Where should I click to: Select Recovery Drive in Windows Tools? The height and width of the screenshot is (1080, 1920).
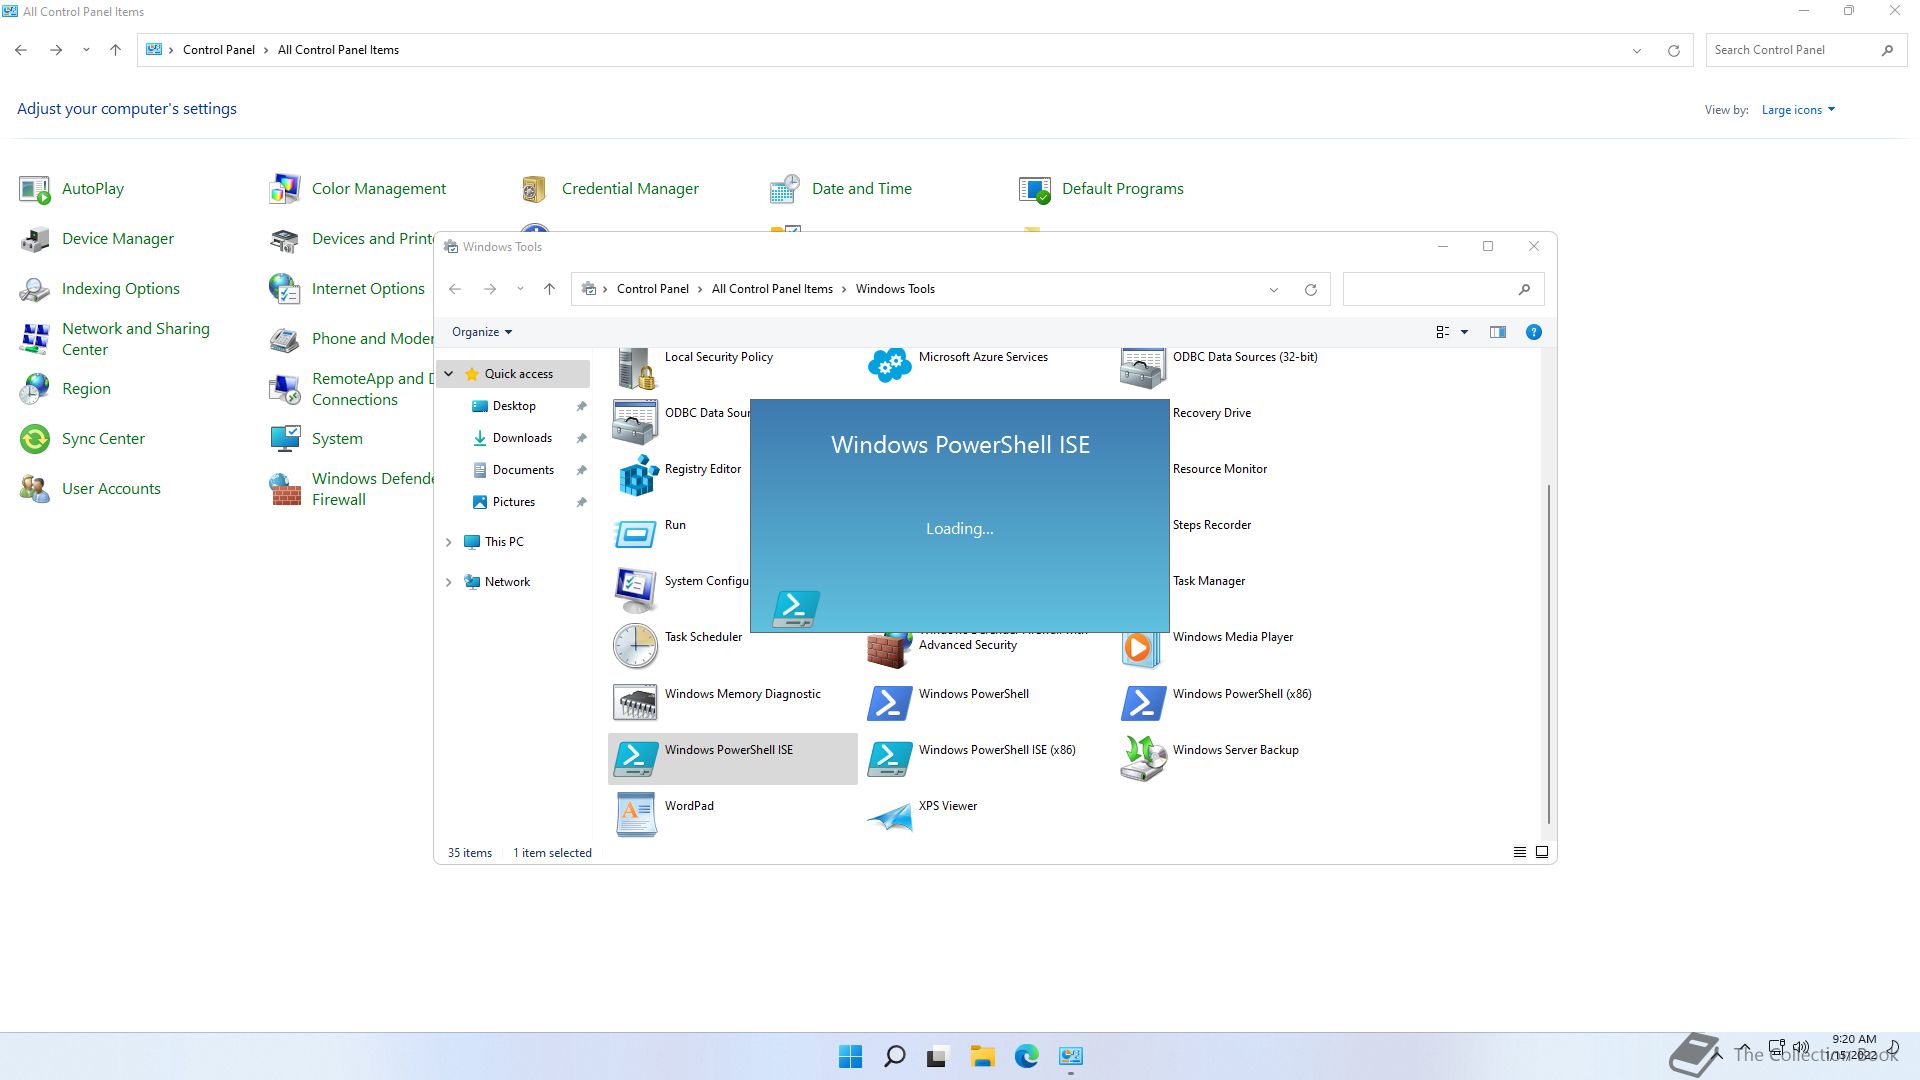click(x=1211, y=413)
